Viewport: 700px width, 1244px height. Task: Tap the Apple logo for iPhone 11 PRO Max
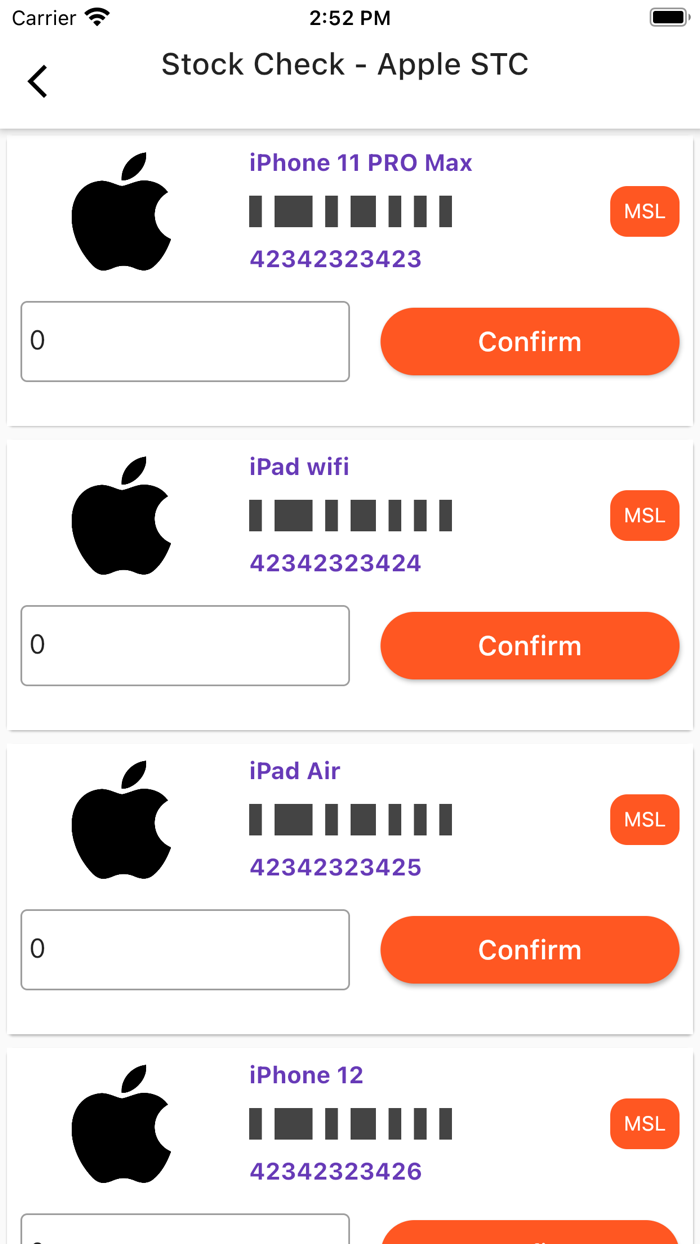tap(122, 211)
